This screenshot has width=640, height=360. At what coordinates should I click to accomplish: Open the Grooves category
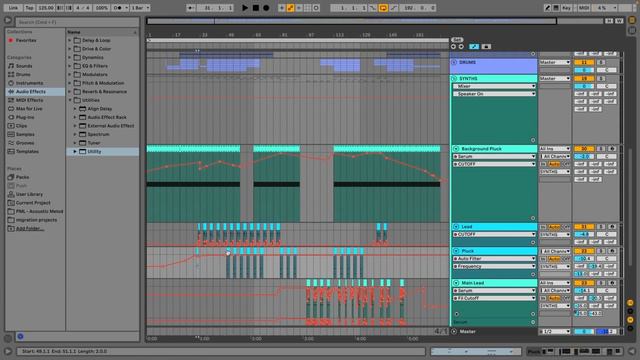click(x=25, y=143)
